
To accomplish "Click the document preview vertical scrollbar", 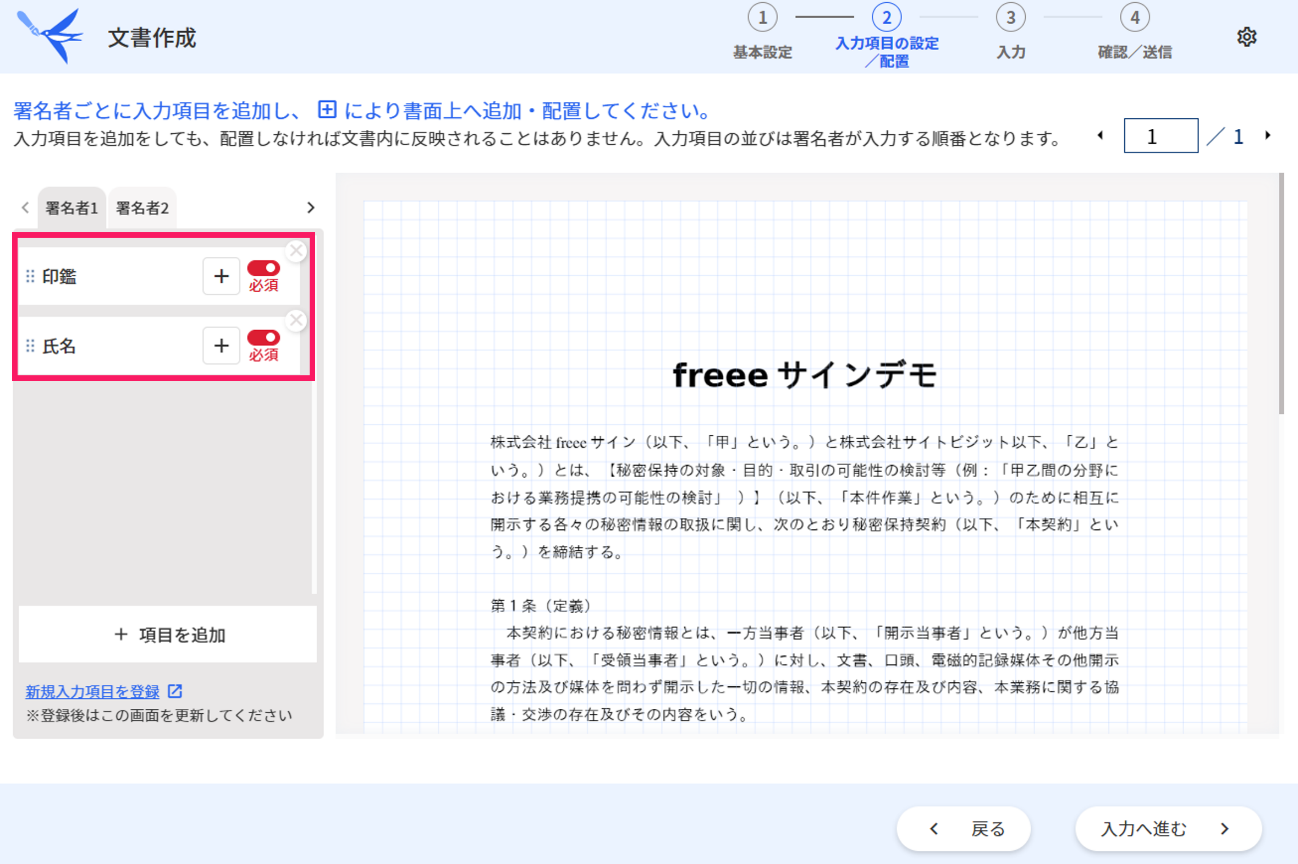I will tap(1281, 294).
